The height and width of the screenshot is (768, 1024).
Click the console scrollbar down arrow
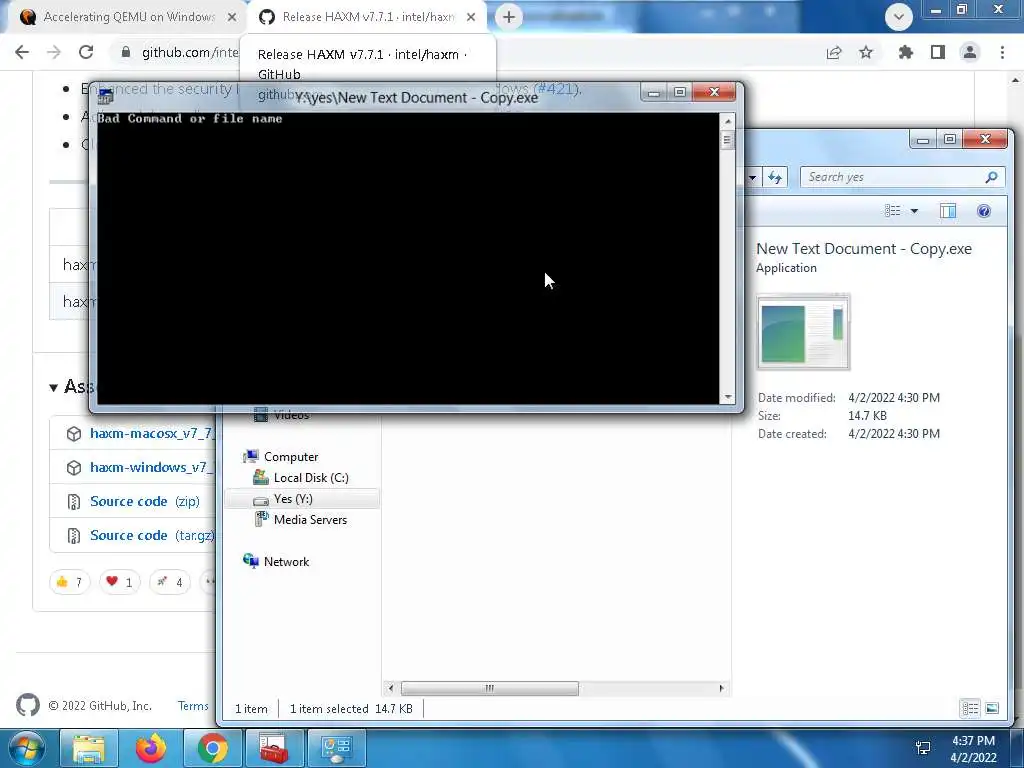pos(728,397)
